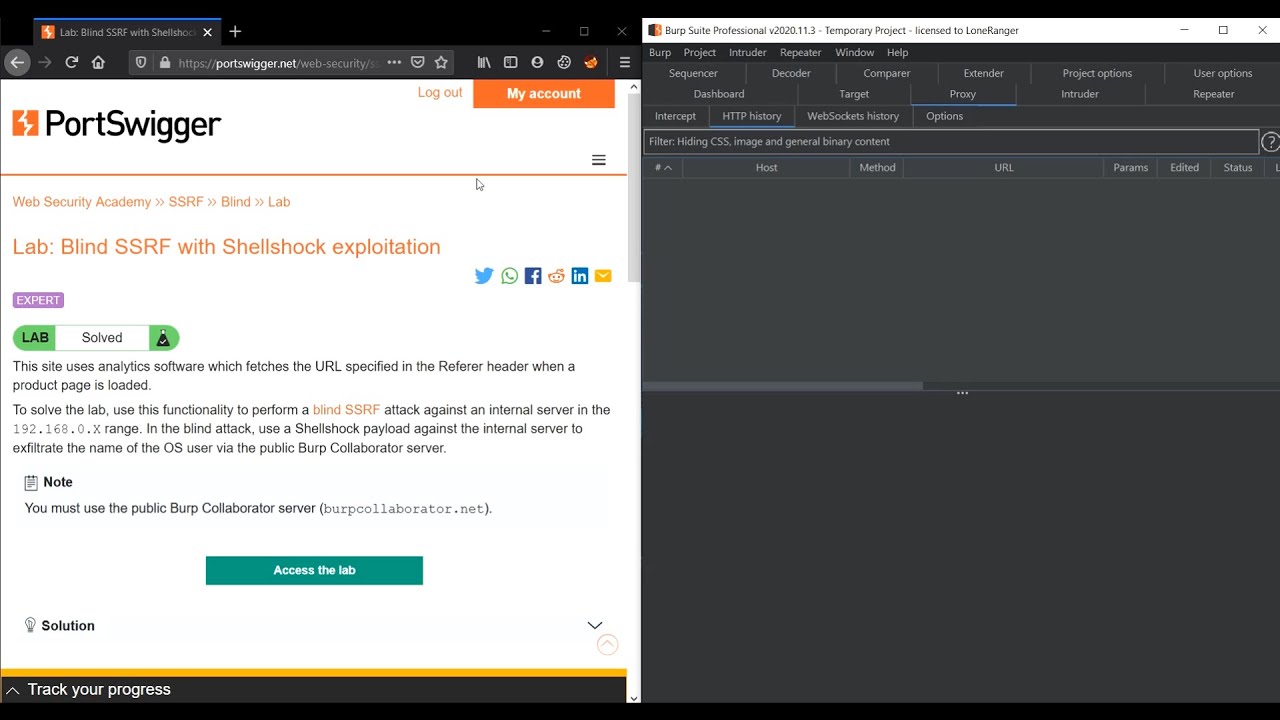Viewport: 1280px width, 720px height.
Task: Open tracking protection shield in address bar
Action: [141, 62]
